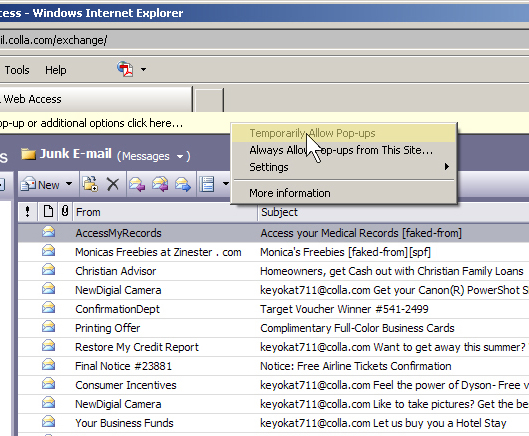Expand the reading pane dropdown arrow
This screenshot has width=529, height=436.
pos(225,184)
